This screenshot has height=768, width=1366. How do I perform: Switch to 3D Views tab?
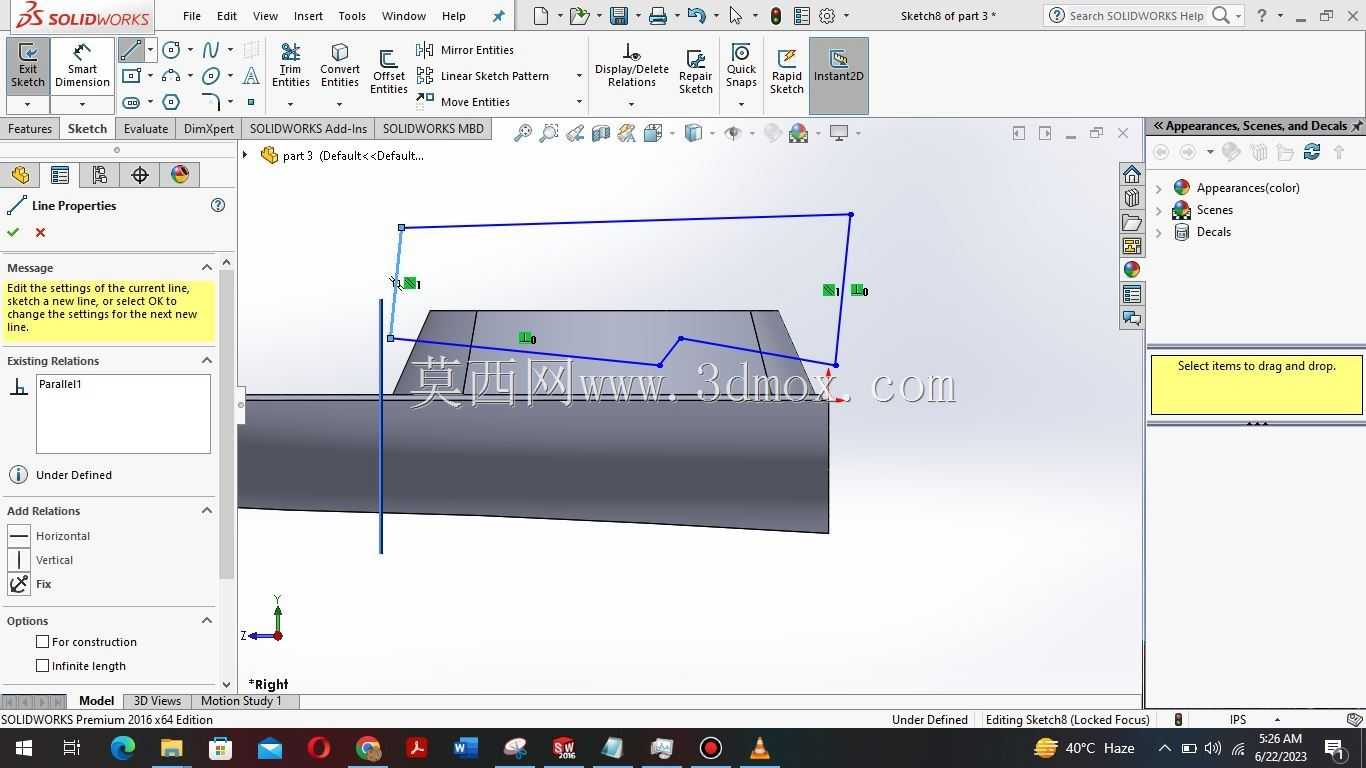157,701
